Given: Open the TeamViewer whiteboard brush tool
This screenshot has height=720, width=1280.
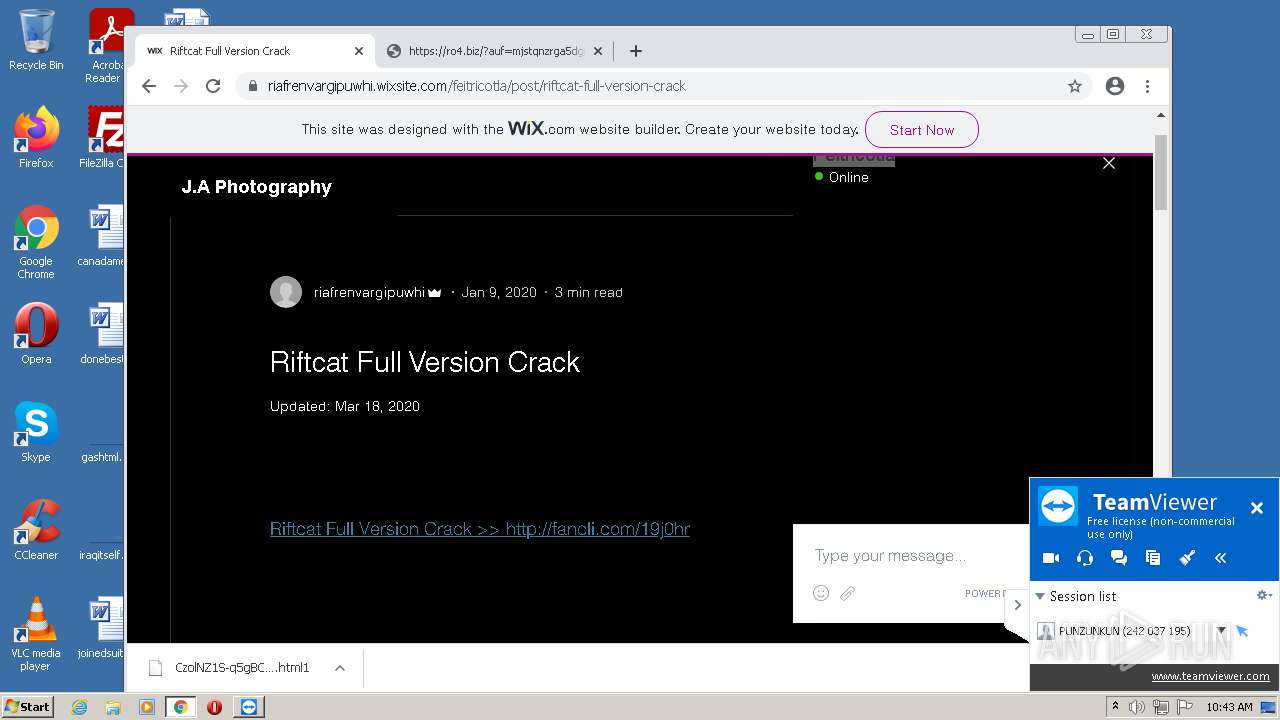Looking at the screenshot, I should [x=1187, y=558].
